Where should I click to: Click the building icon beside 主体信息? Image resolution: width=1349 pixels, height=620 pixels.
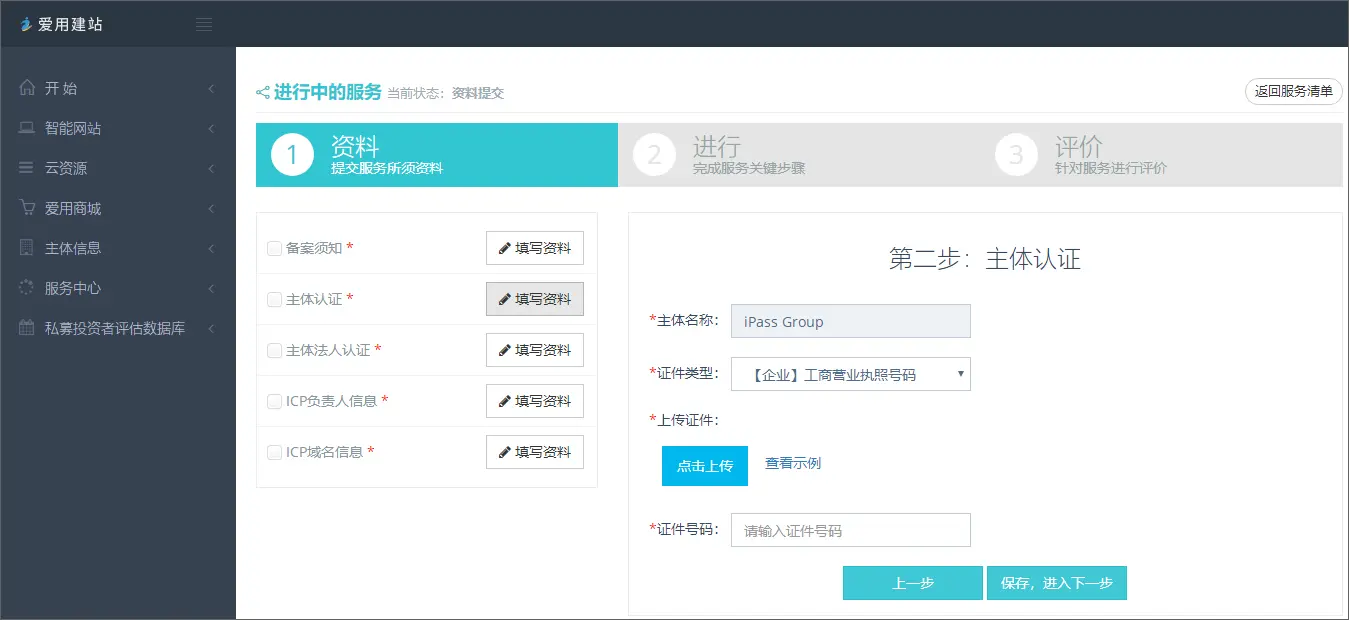[27, 248]
